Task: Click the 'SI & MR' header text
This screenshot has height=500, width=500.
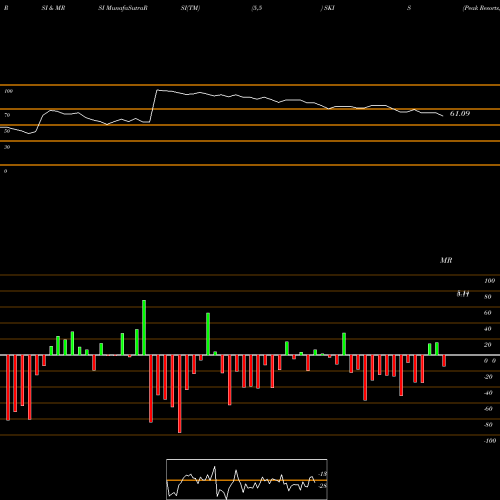Action: pos(53,8)
